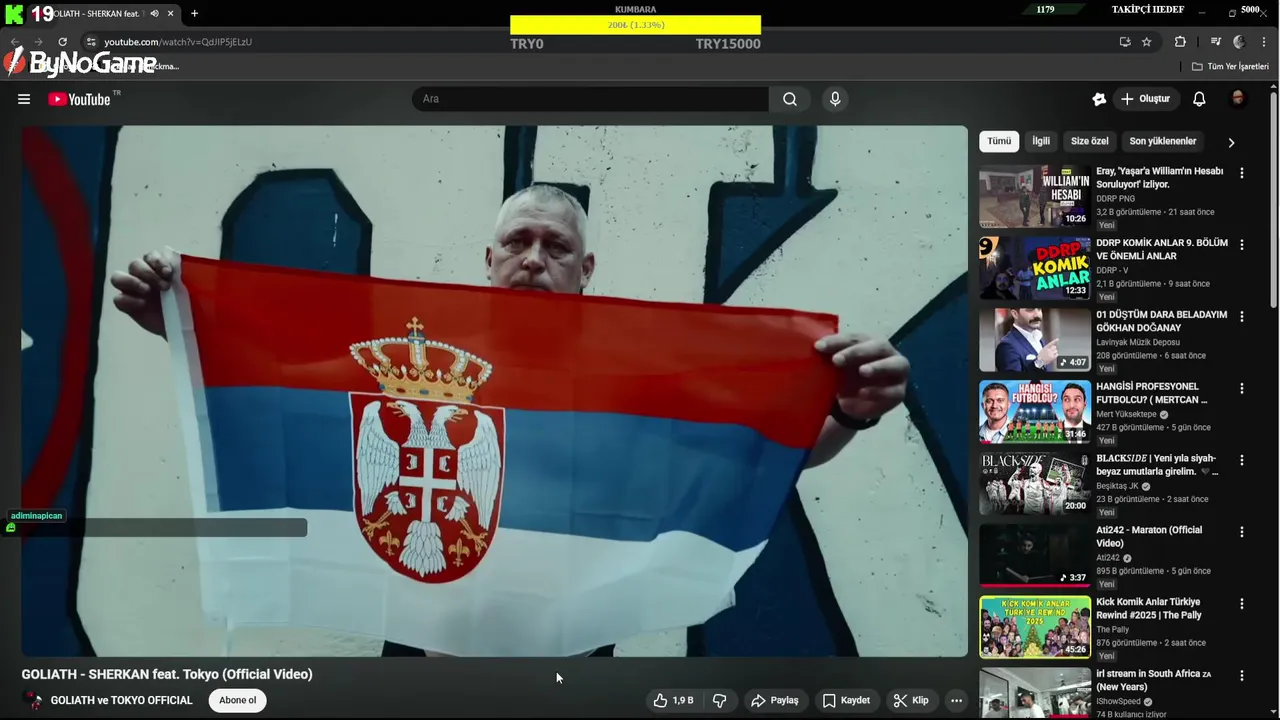Go forward in browser history

coord(38,42)
